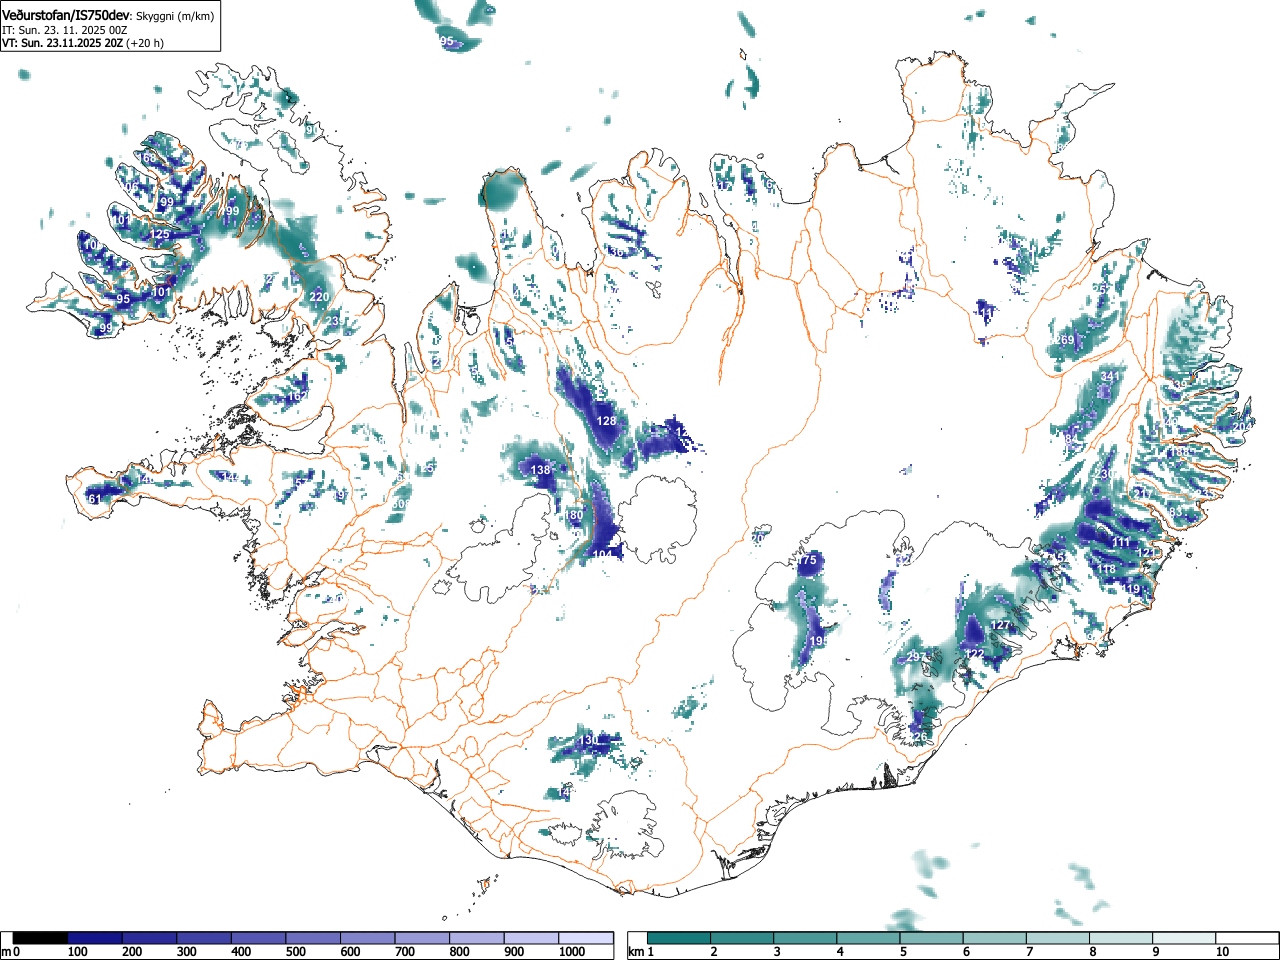This screenshot has height=960, width=1280.
Task: Click the black 0–100 m legend swatch
Action: click(41, 938)
